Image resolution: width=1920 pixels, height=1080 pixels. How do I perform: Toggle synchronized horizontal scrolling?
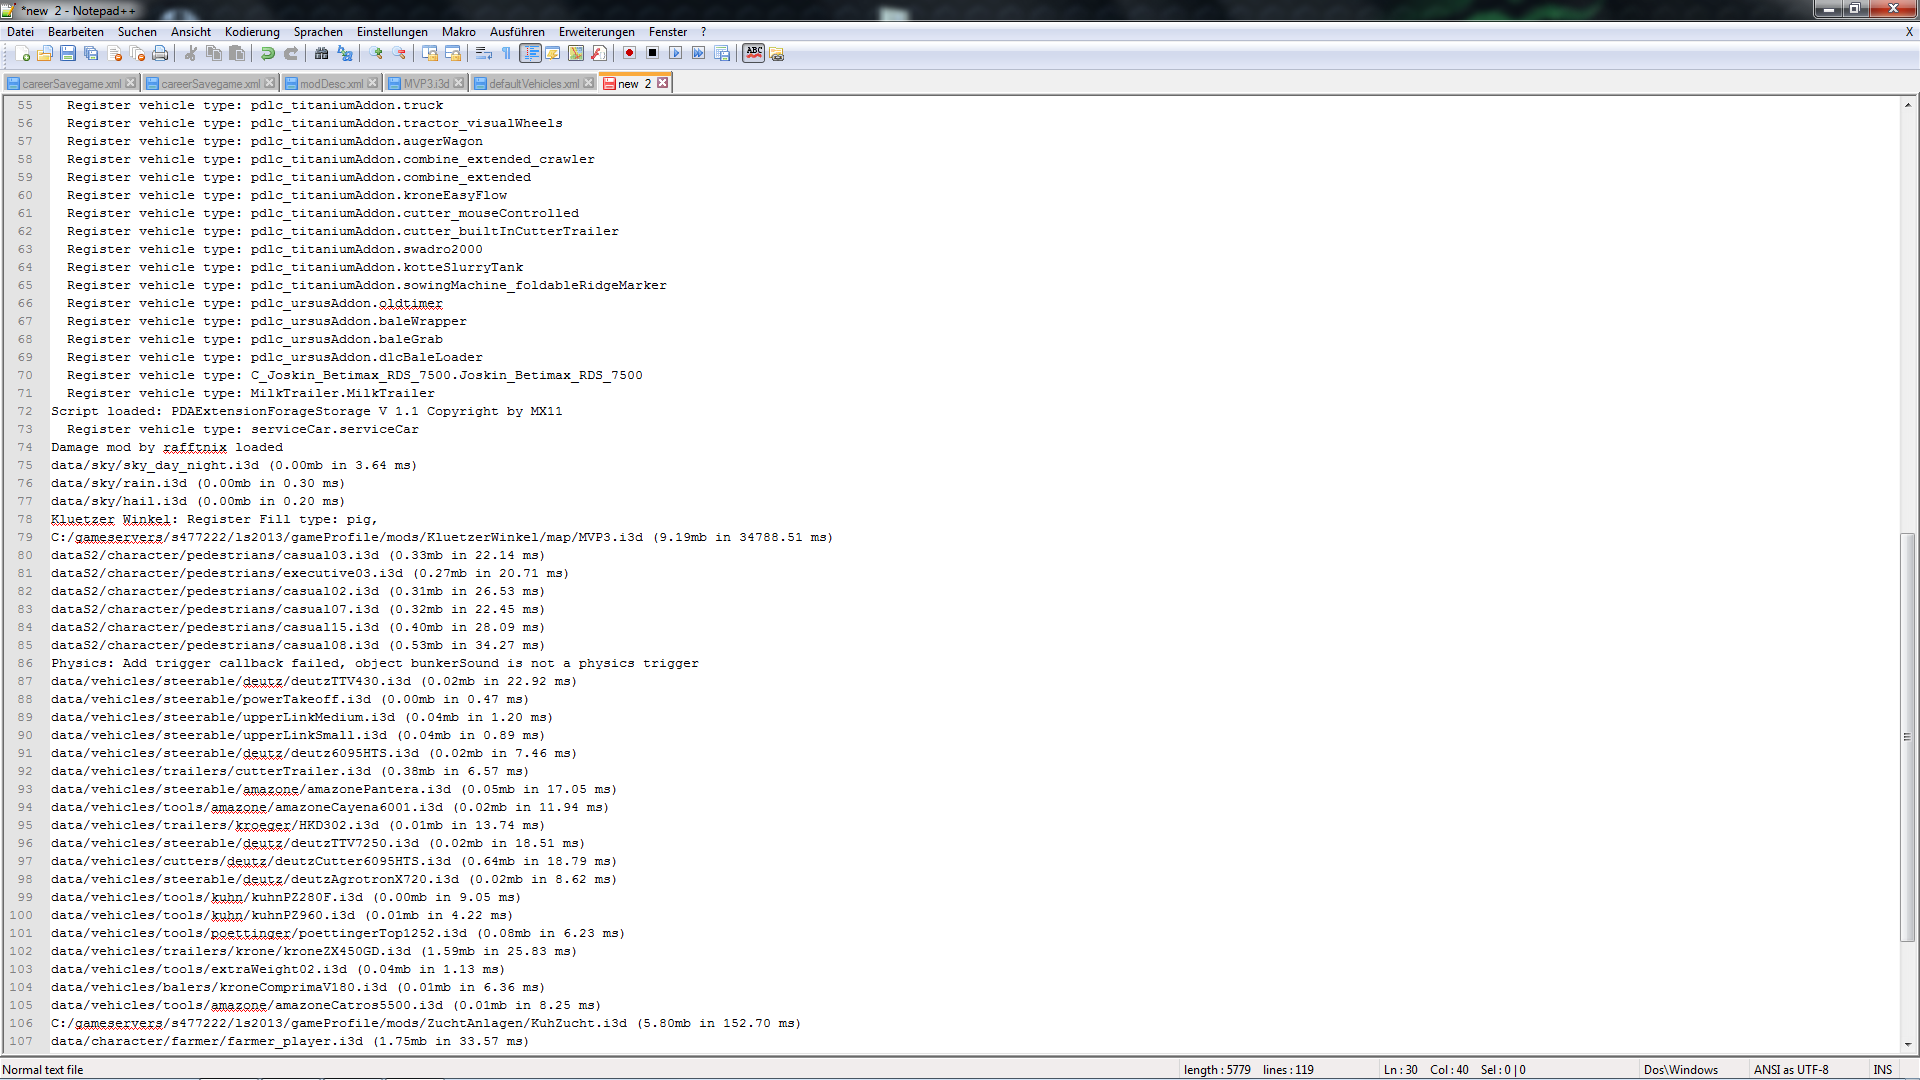(x=453, y=54)
